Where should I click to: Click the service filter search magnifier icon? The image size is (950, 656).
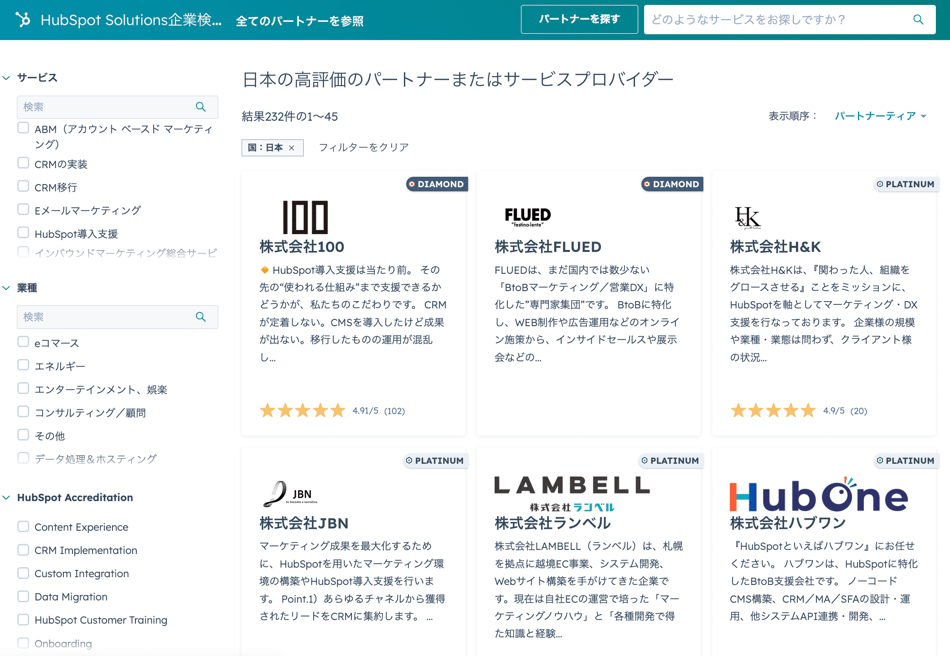point(201,107)
